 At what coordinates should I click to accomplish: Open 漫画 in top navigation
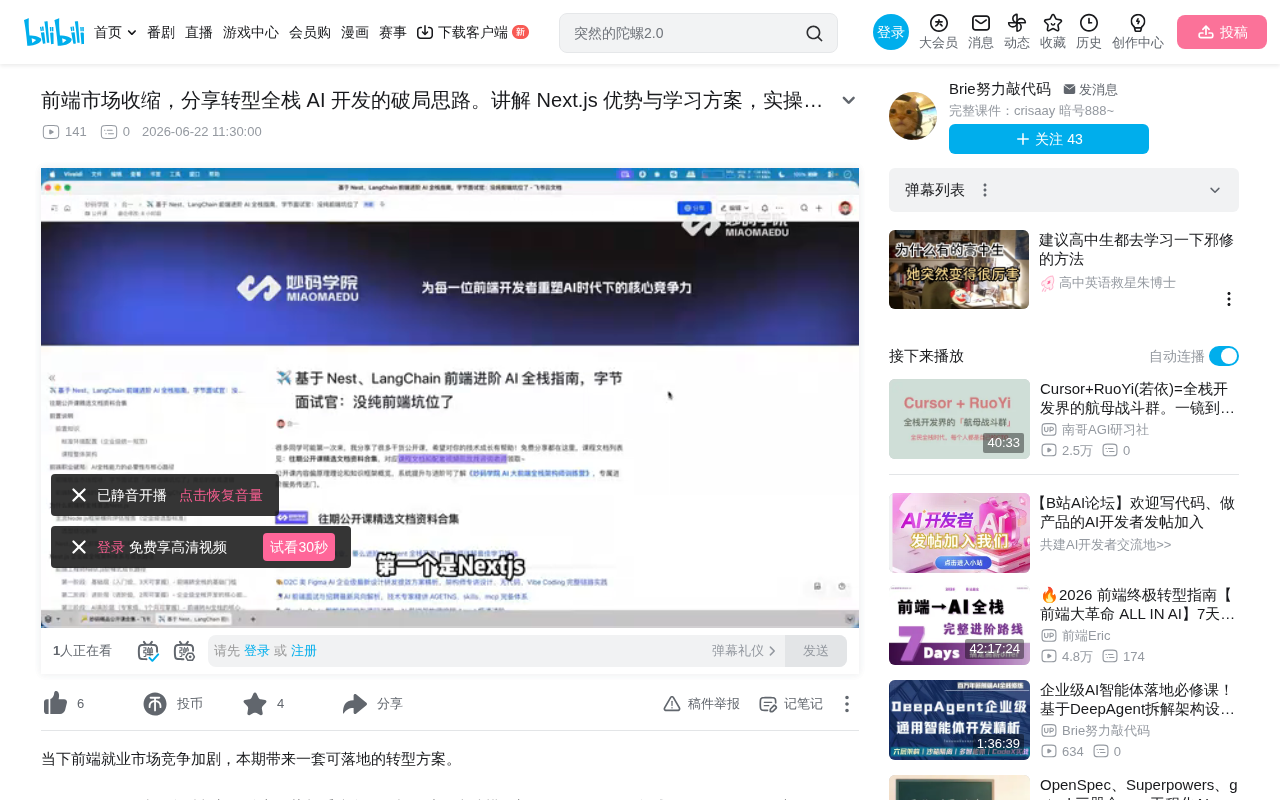[355, 32]
